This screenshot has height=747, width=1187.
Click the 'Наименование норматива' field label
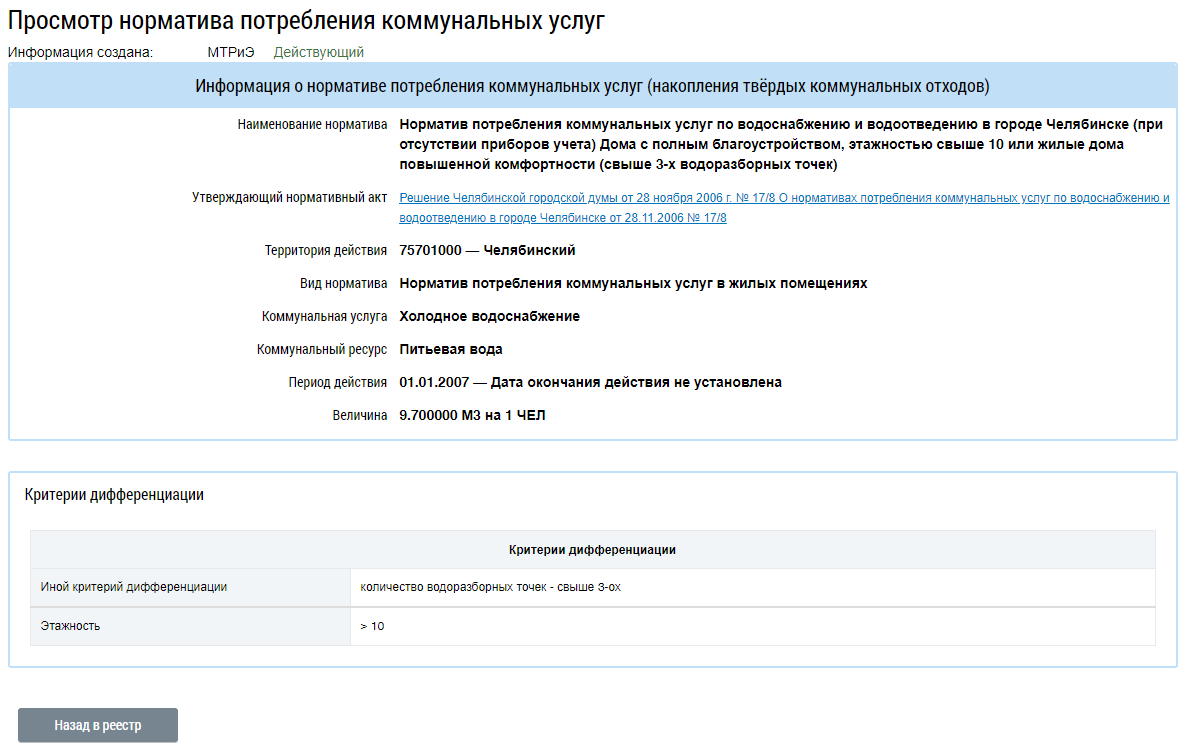tap(312, 125)
